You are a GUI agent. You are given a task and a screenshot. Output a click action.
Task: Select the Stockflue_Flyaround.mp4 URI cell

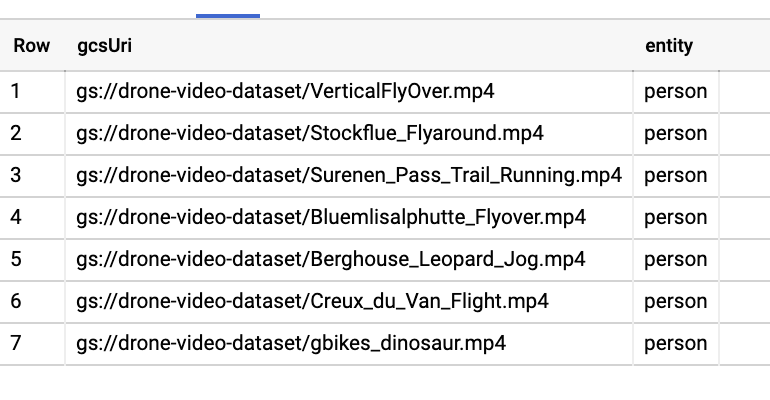tap(310, 134)
